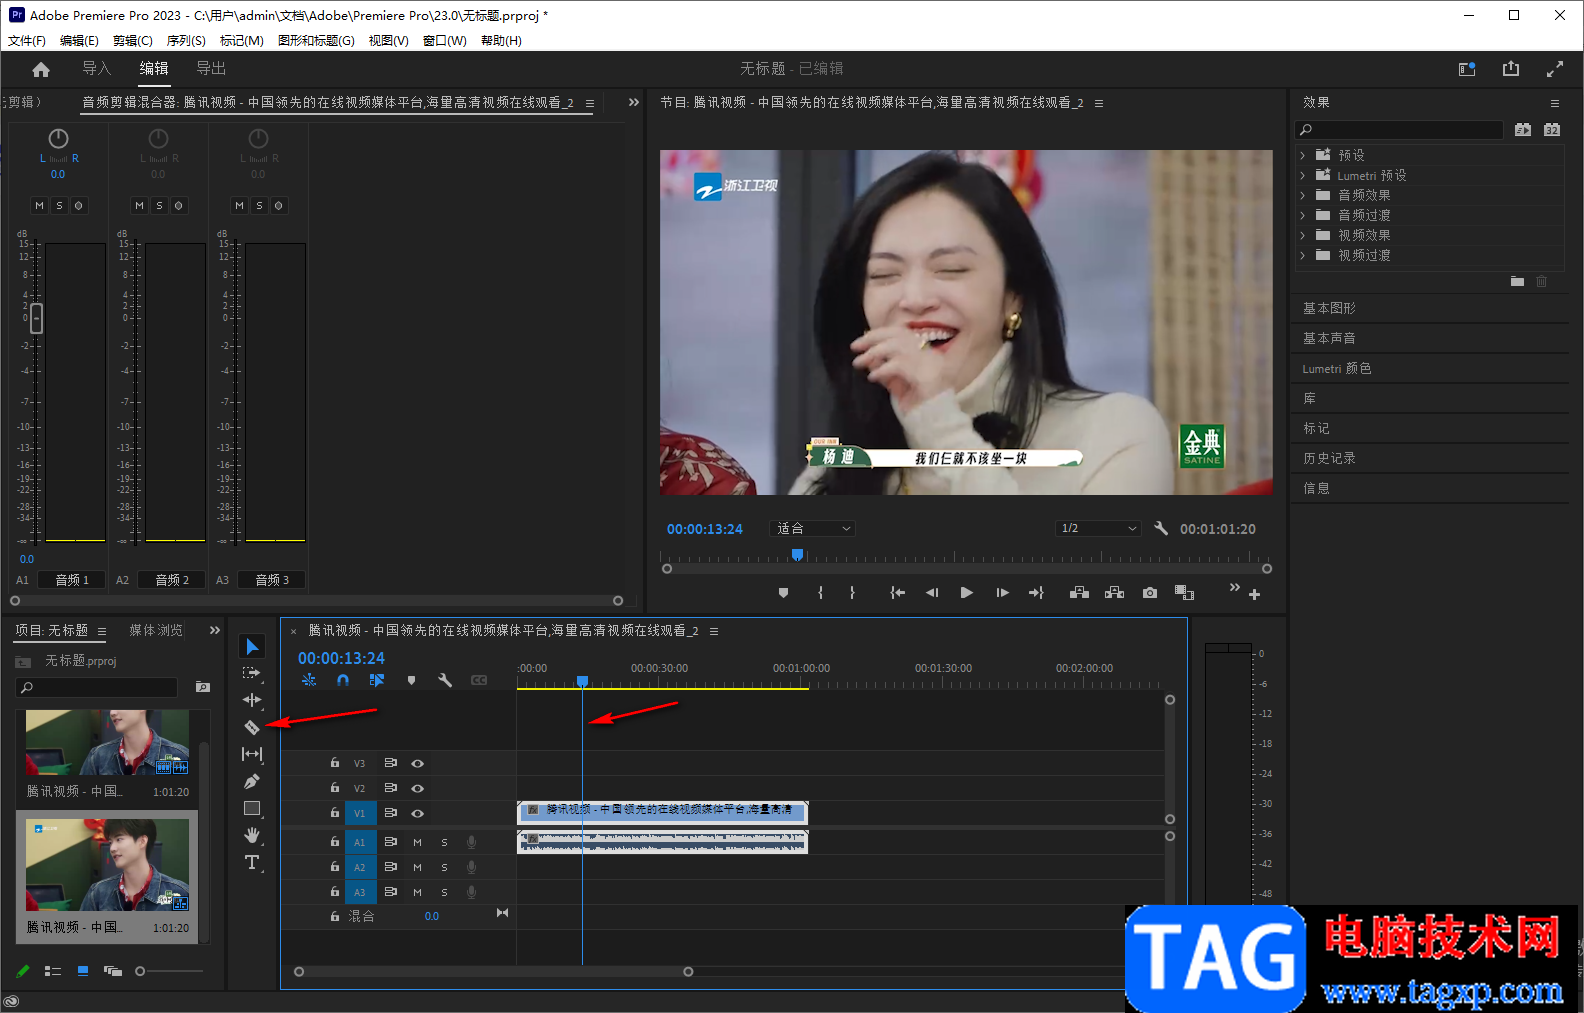Select the Type tool

pos(252,862)
